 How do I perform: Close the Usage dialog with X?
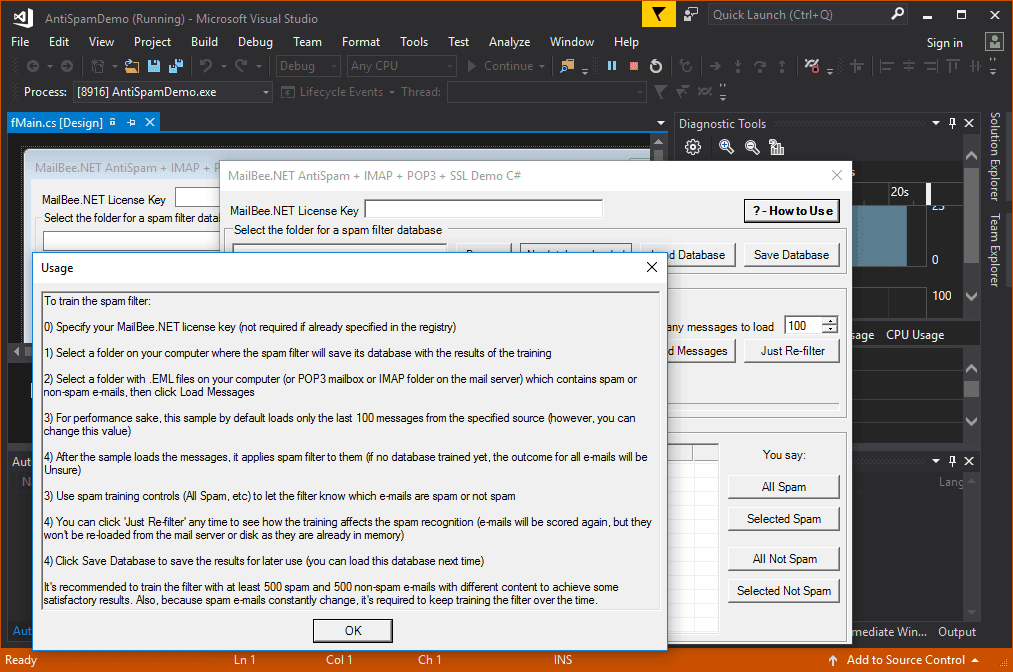tap(652, 268)
